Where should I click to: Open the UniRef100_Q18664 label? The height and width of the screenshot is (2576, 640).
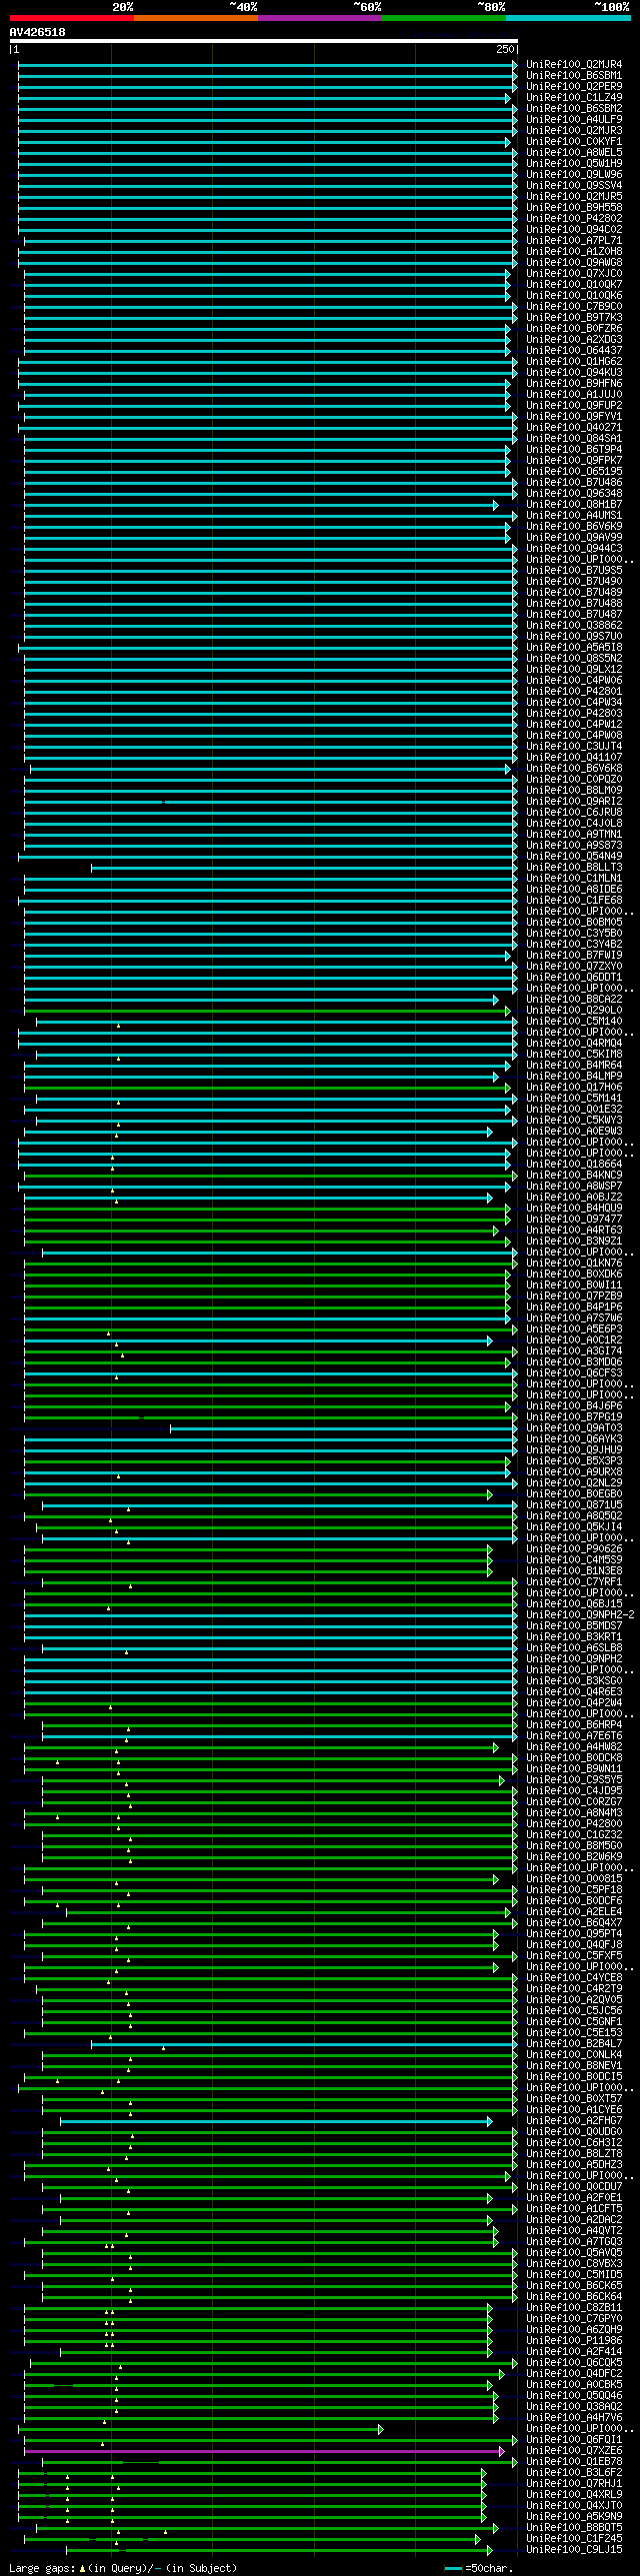coord(574,1165)
